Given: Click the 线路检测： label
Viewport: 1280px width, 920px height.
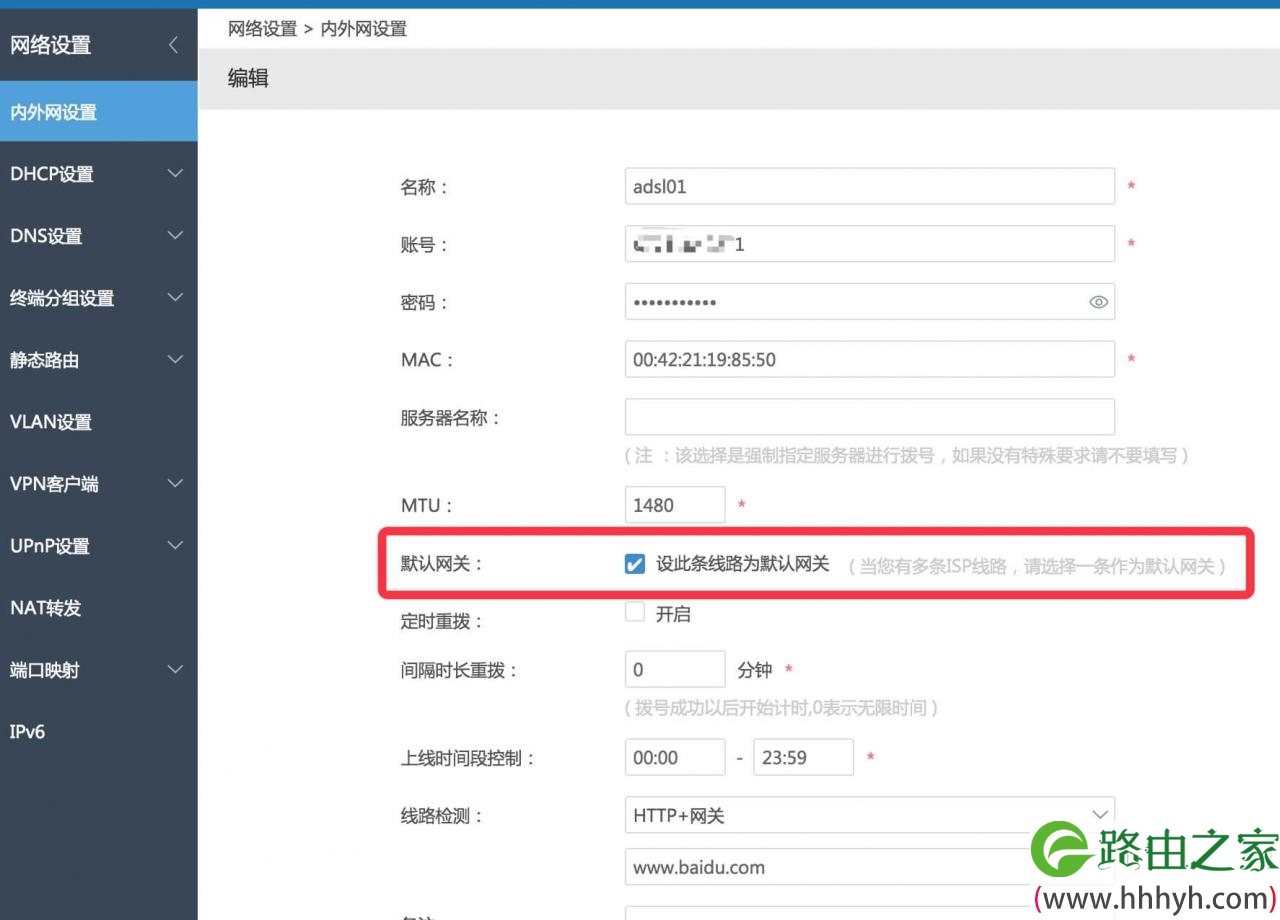Looking at the screenshot, I should click(442, 816).
